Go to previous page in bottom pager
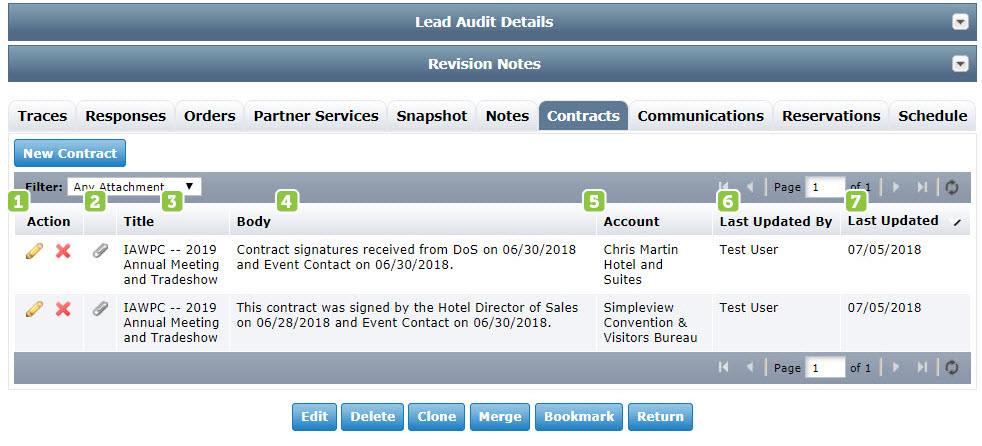Screen dimensions: 982x446 [750, 368]
